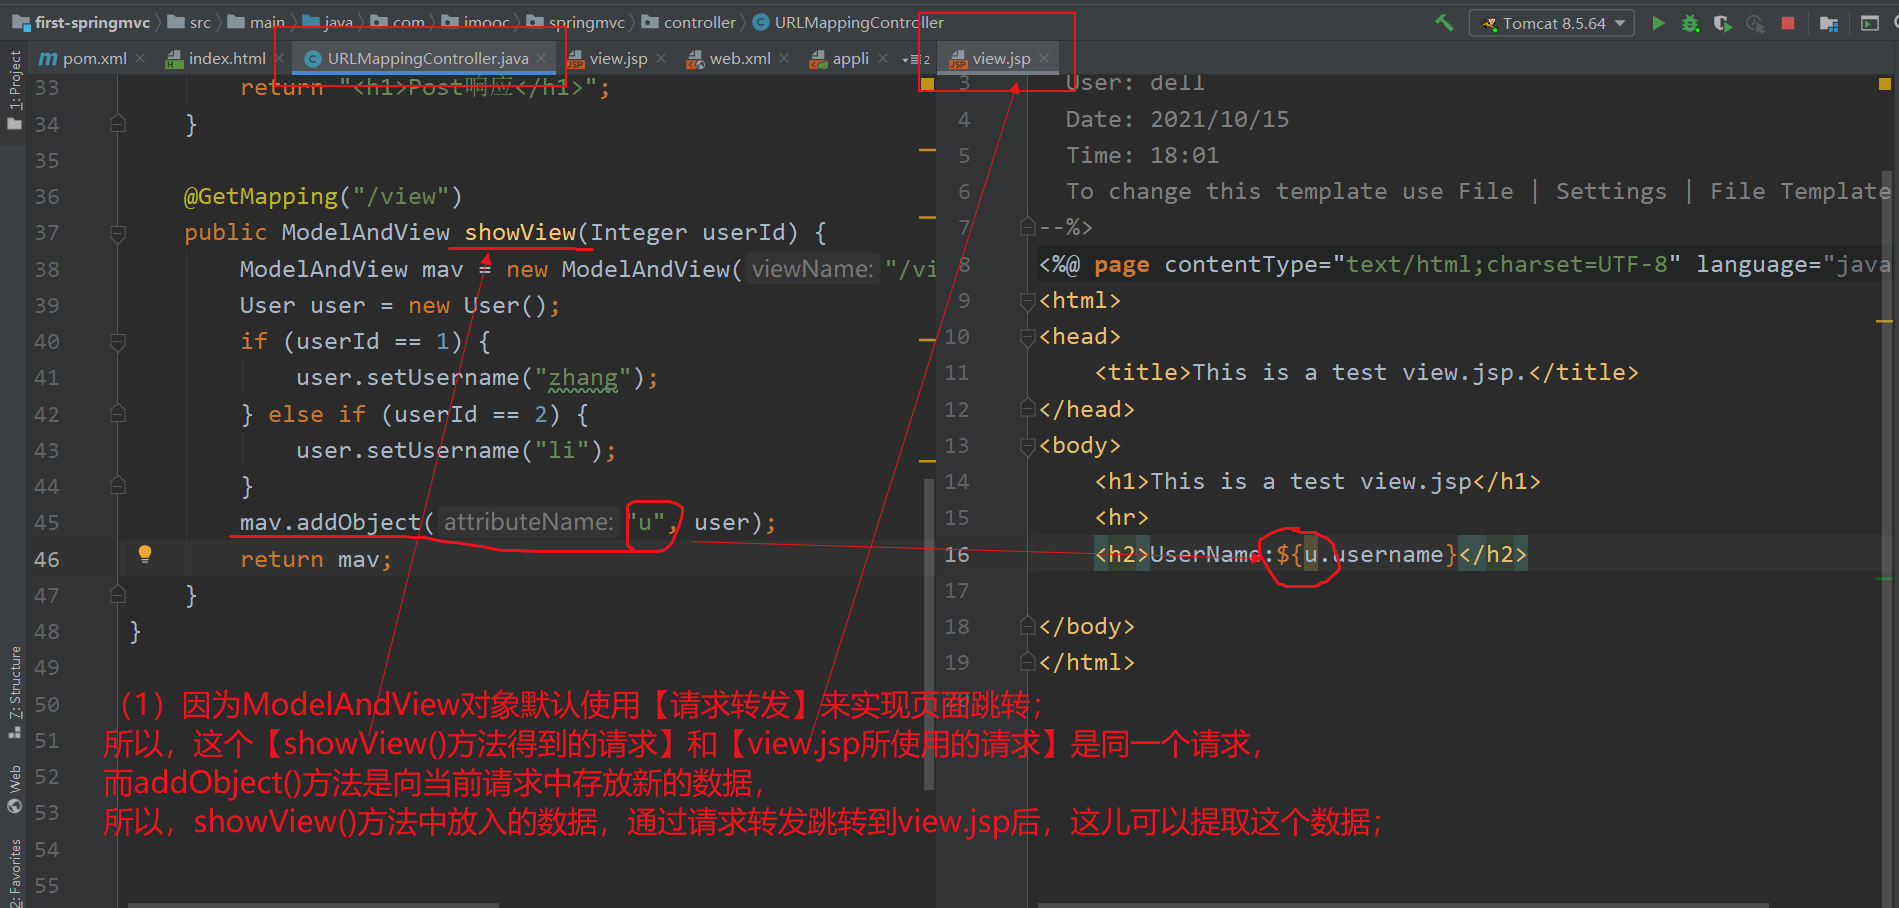
Task: Click the intention lightbulb on line 46
Action: tap(146, 553)
